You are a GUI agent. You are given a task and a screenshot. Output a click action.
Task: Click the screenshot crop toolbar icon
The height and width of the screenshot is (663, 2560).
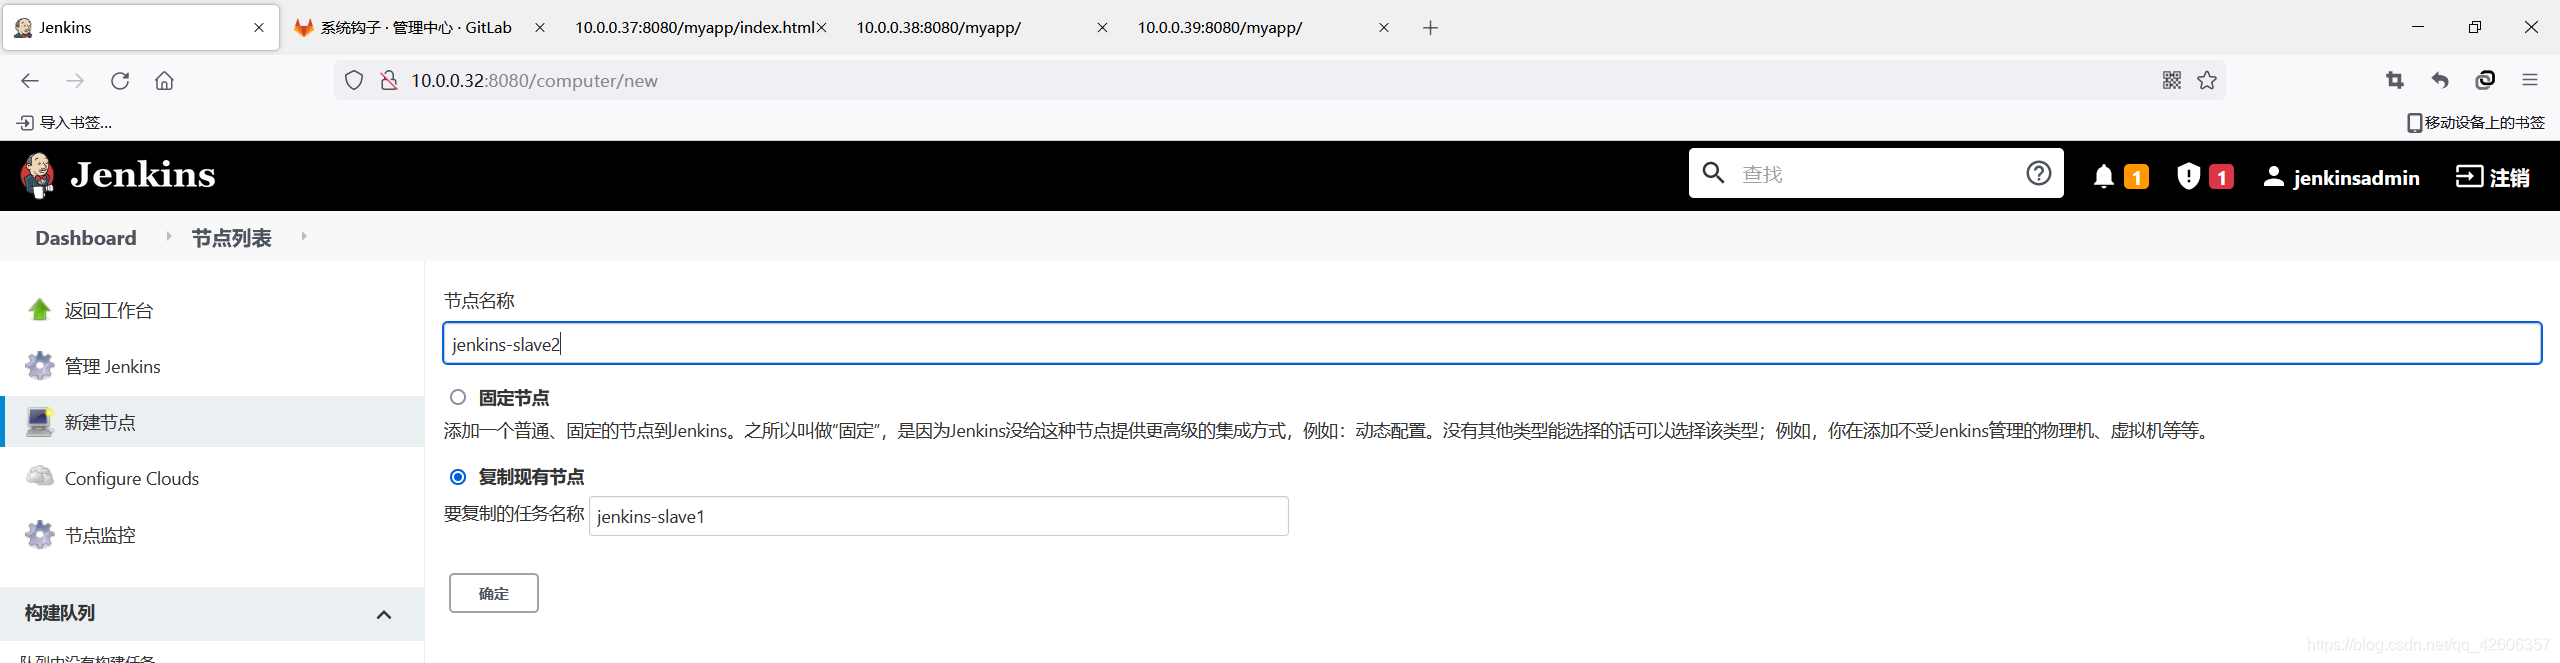(x=2395, y=81)
